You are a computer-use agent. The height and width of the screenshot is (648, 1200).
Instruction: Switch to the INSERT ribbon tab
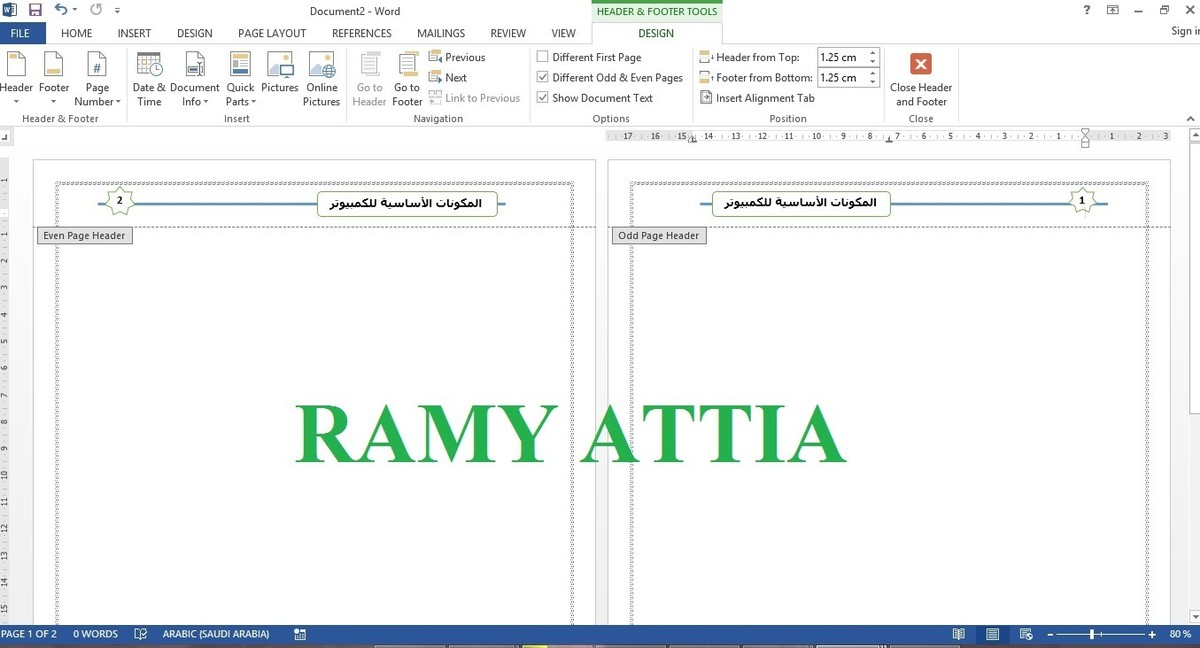point(134,32)
